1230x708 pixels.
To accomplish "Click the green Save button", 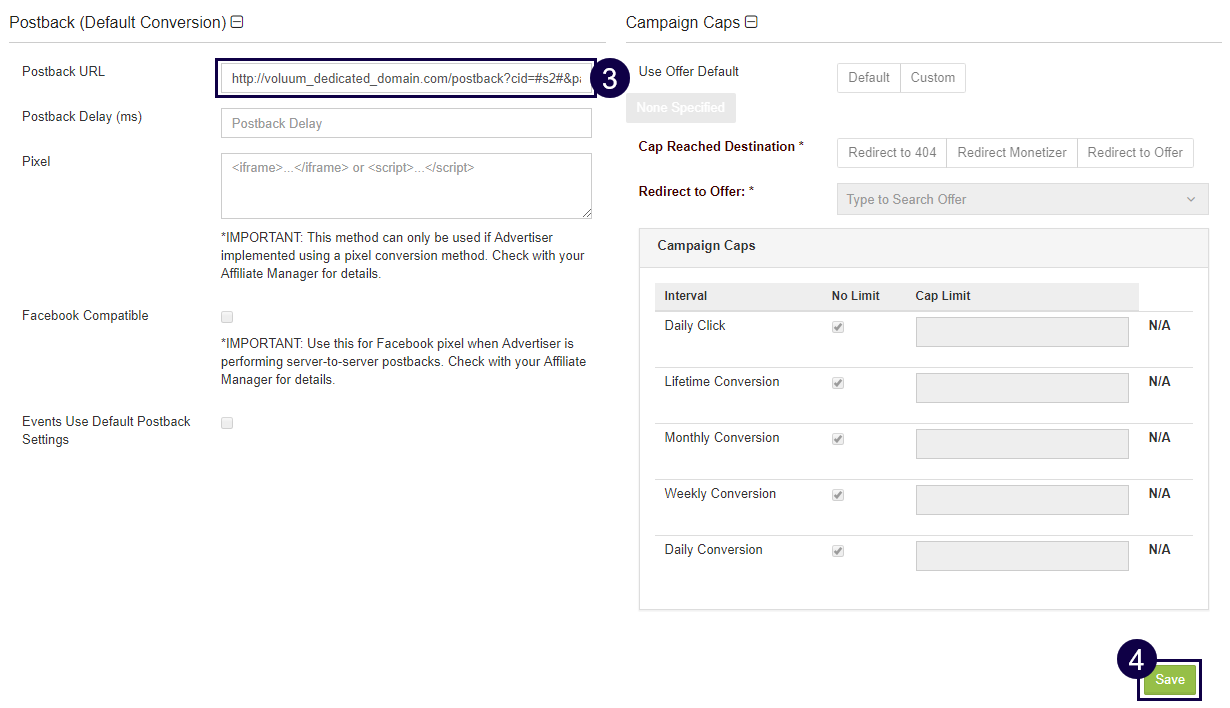I will coord(1169,679).
